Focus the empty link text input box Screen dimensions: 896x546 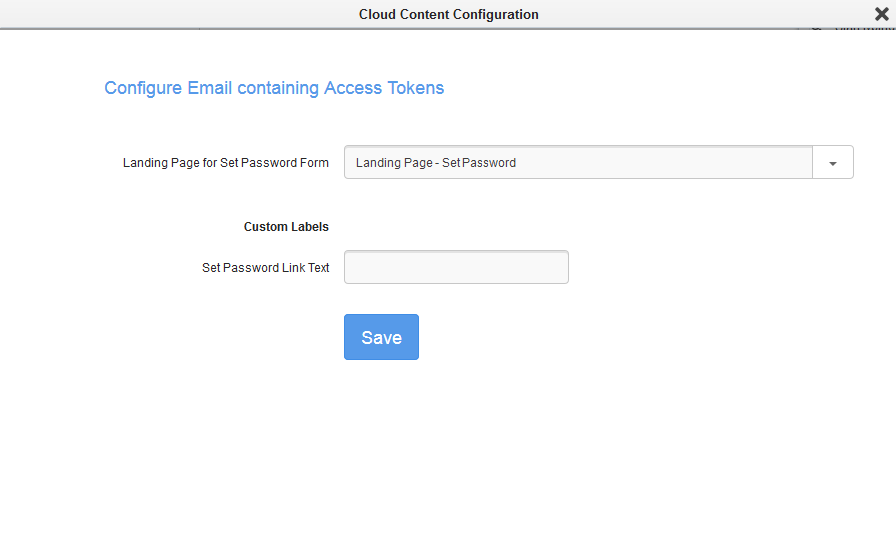click(x=456, y=267)
